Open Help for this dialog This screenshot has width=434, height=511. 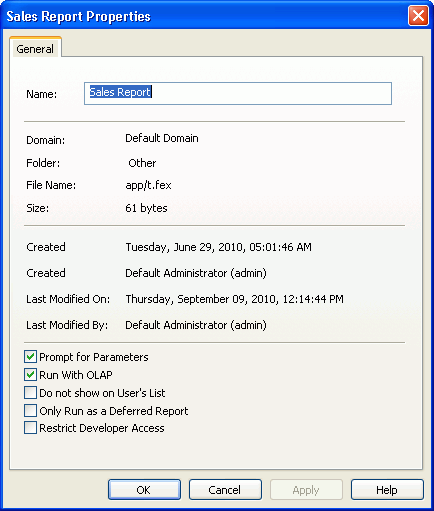pos(387,490)
